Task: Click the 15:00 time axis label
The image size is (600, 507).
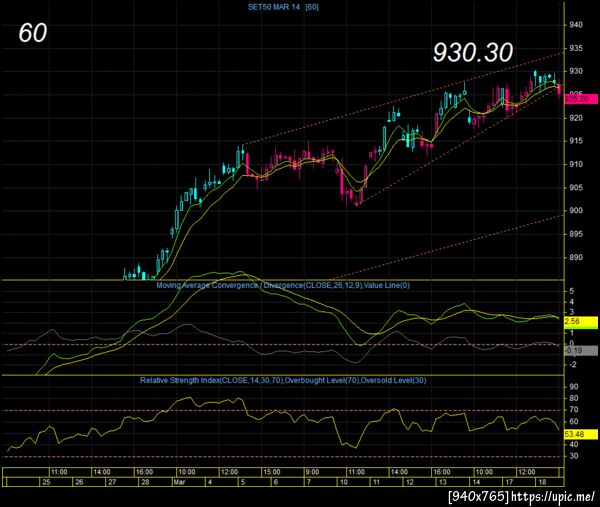Action: pyautogui.click(x=272, y=472)
